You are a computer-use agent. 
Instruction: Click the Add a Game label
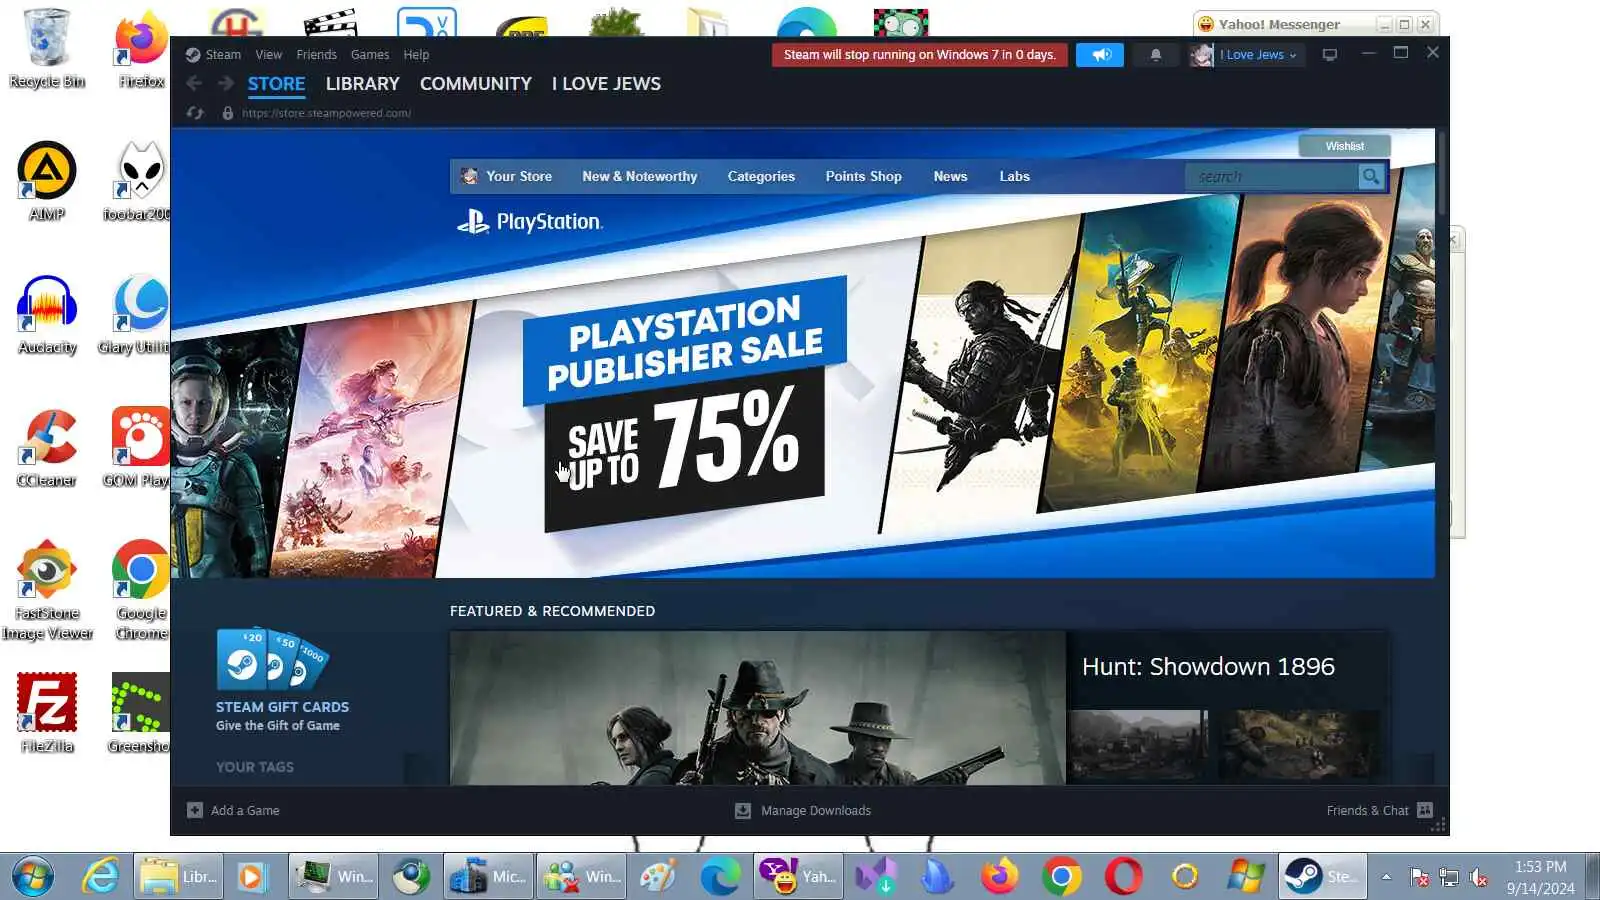coord(245,810)
